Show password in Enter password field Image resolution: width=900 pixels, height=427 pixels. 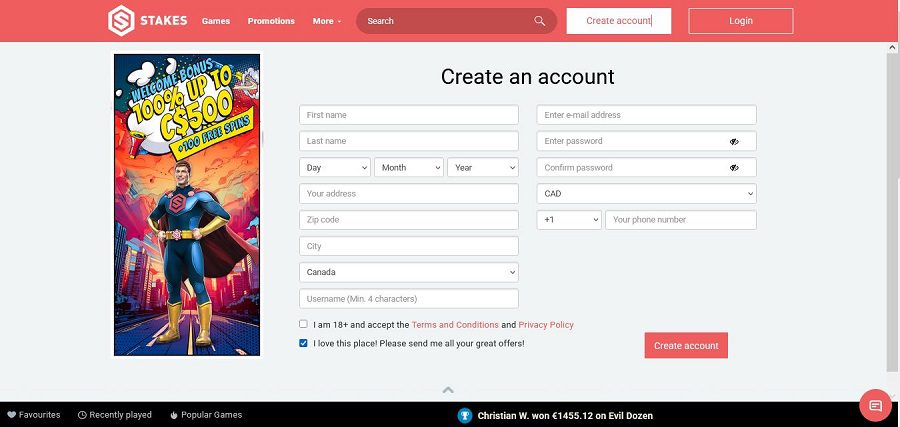[x=734, y=141]
